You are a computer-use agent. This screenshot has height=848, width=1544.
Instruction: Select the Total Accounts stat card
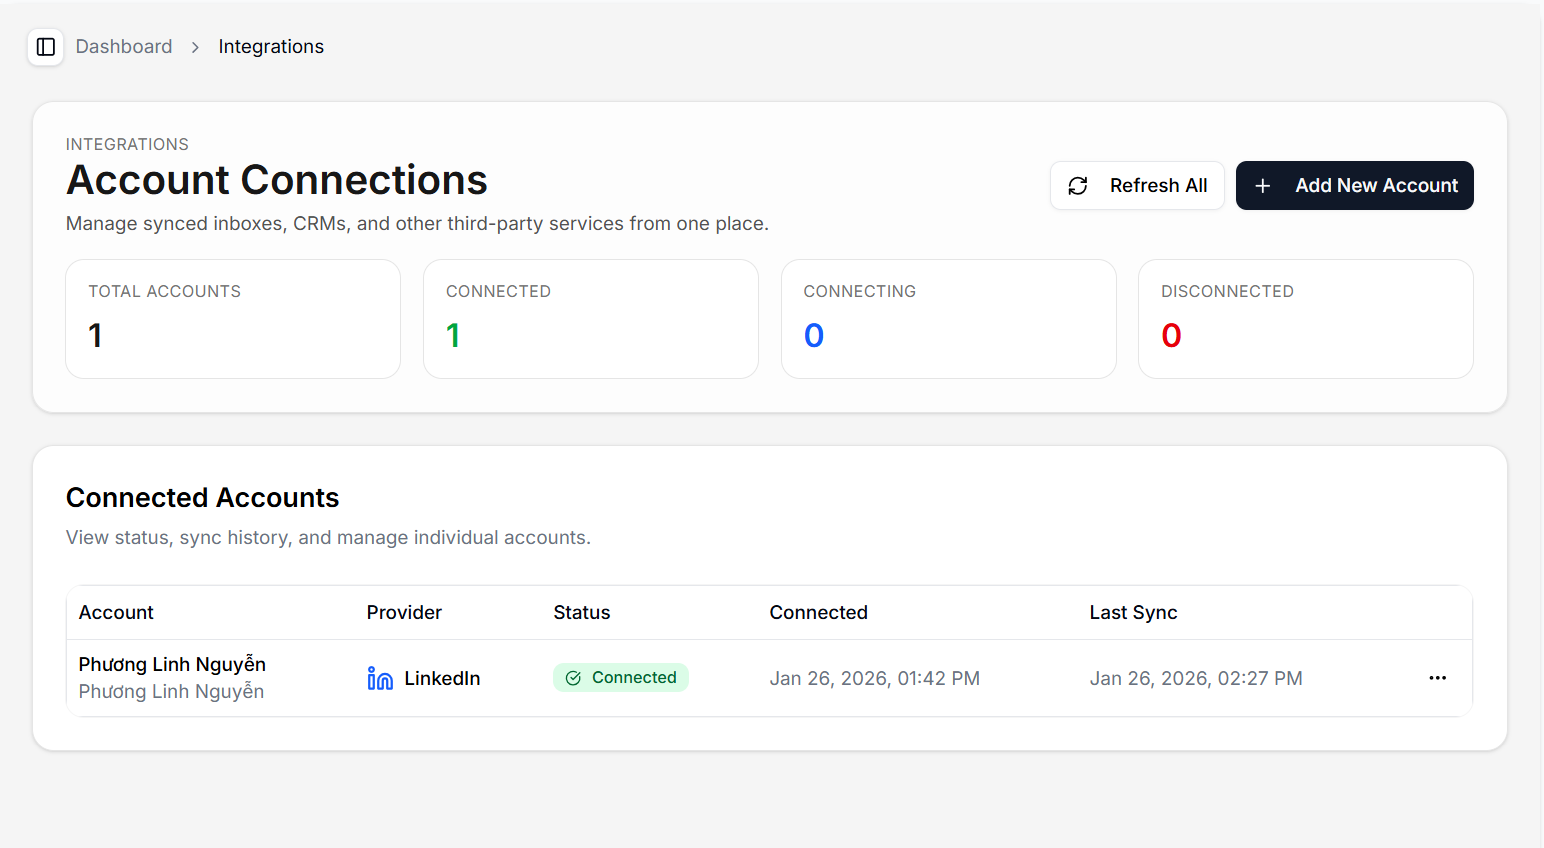point(232,319)
